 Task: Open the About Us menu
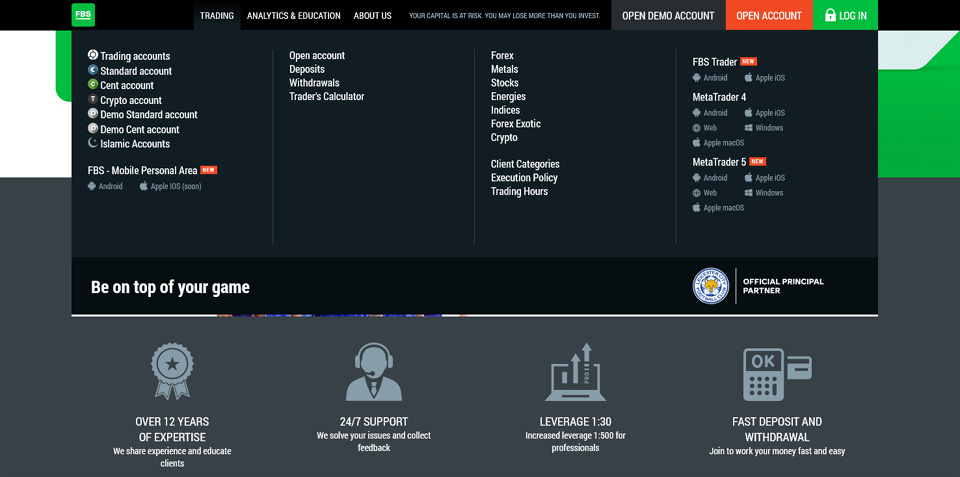pyautogui.click(x=372, y=15)
